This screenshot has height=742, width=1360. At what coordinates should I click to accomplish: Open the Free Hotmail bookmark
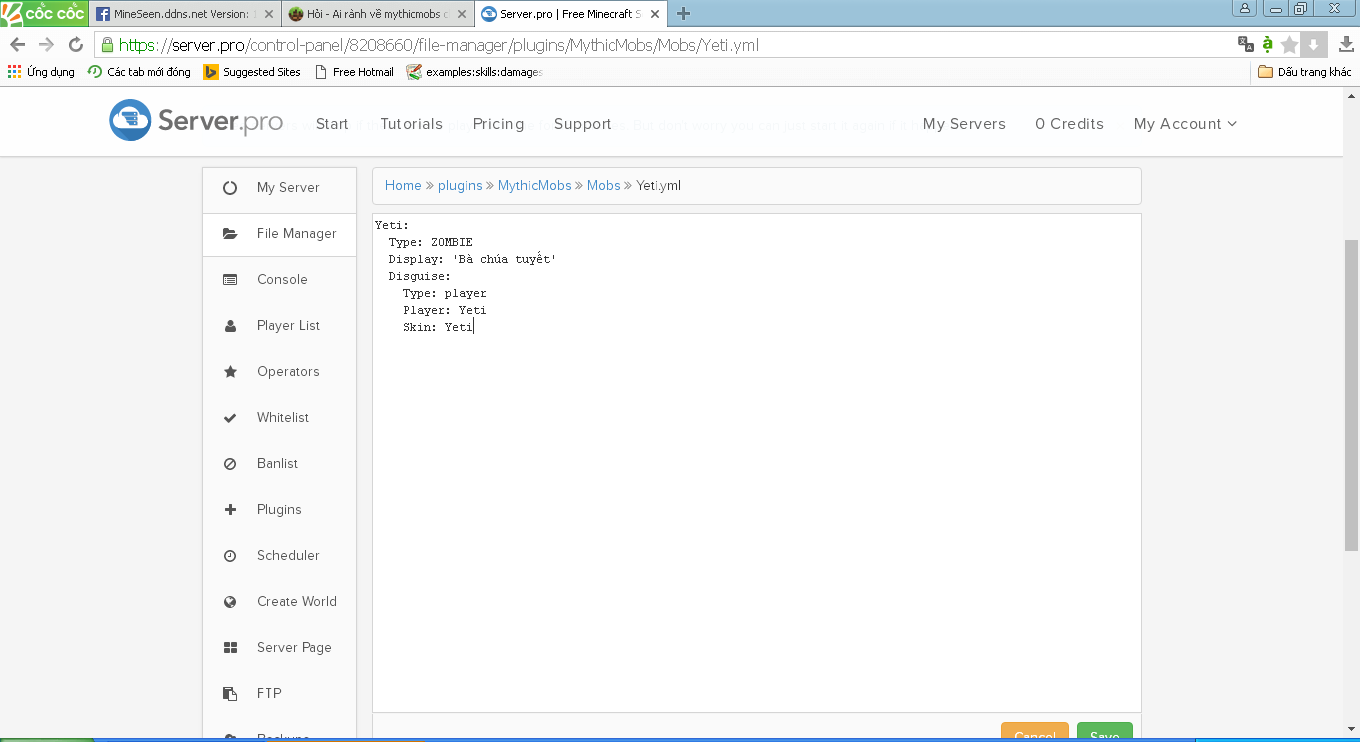[x=354, y=72]
